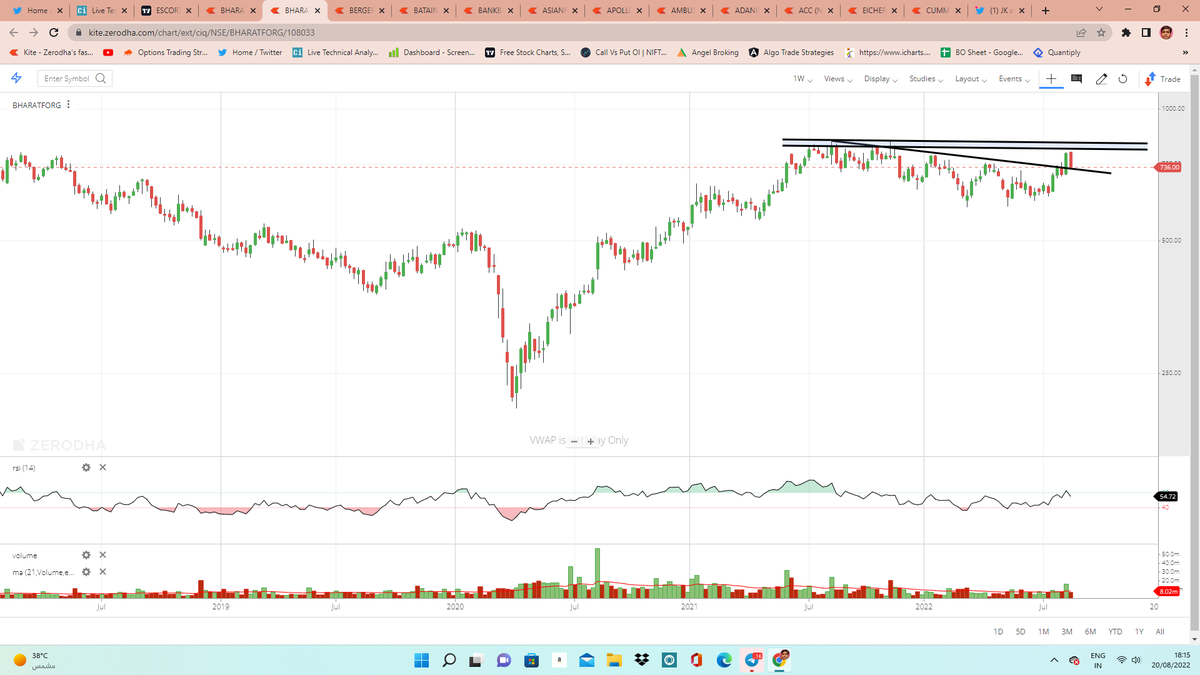Image resolution: width=1200 pixels, height=675 pixels.
Task: Bookmark this page with star icon
Action: click(1100, 32)
